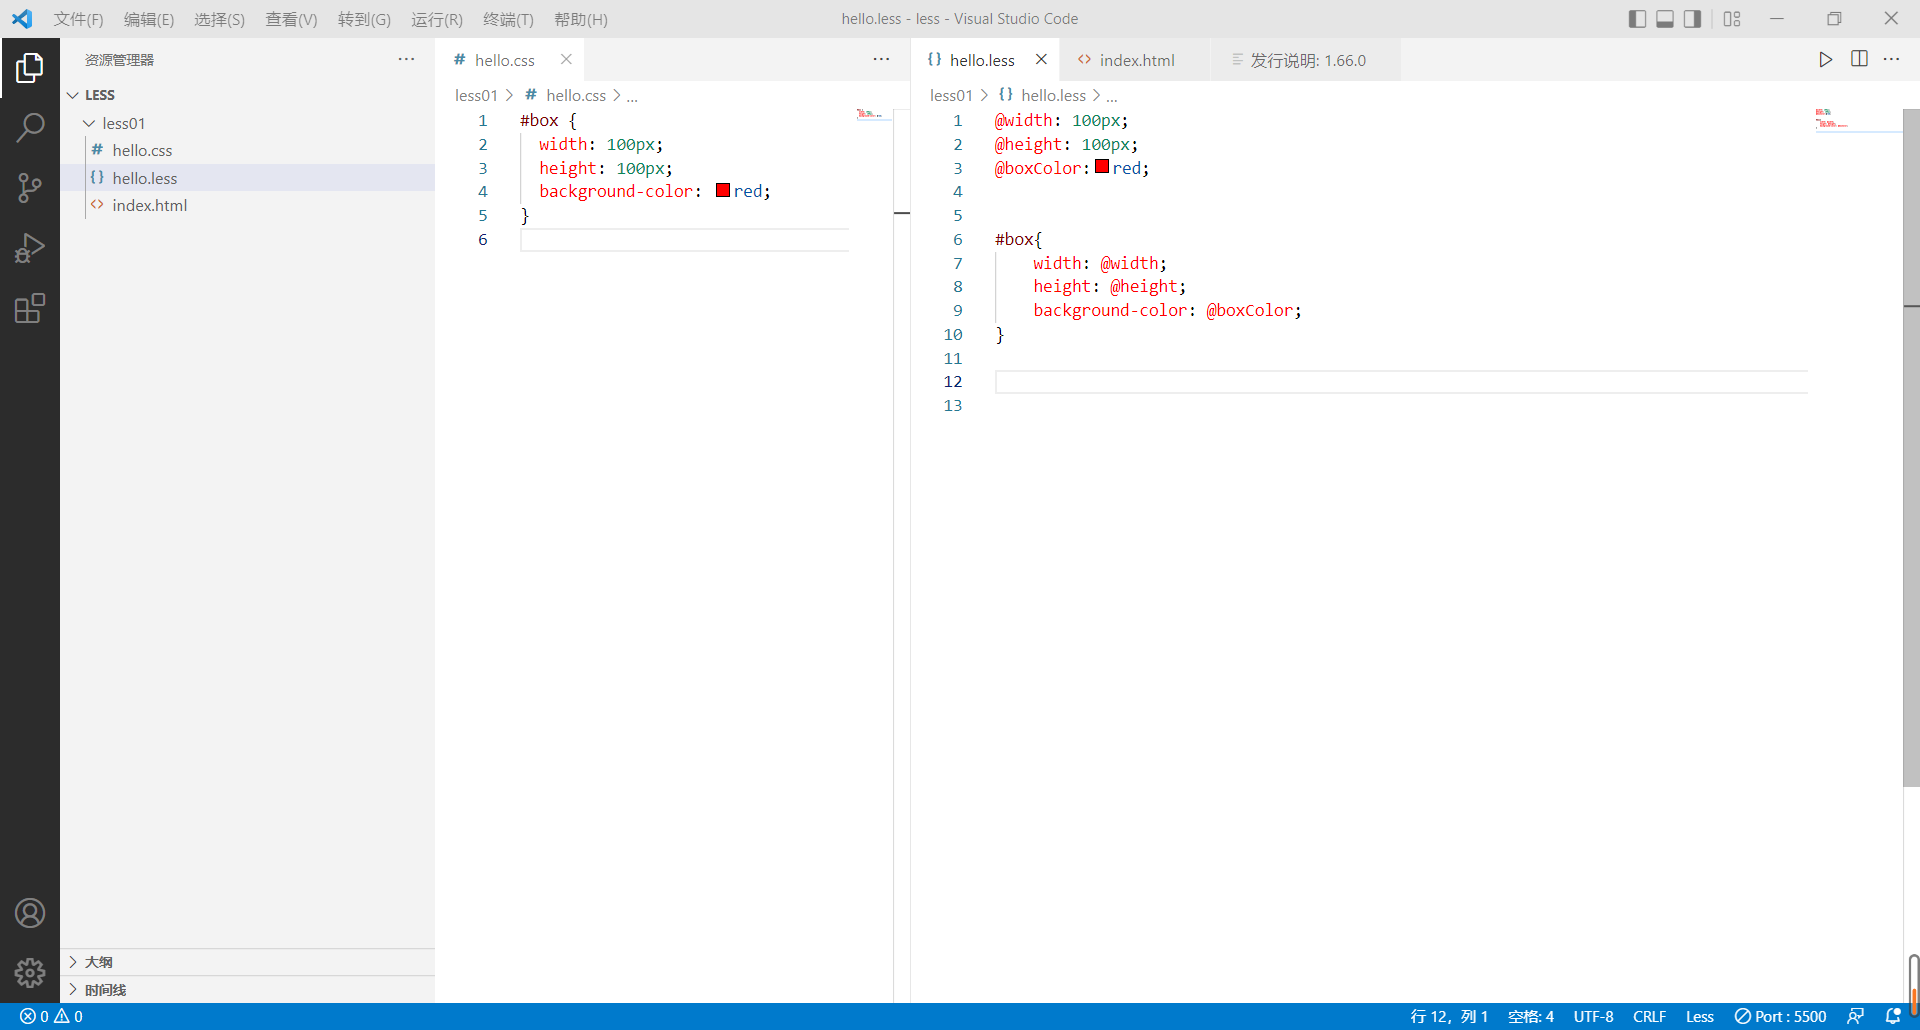Place cursor on line 6 of hello.css

click(x=685, y=240)
